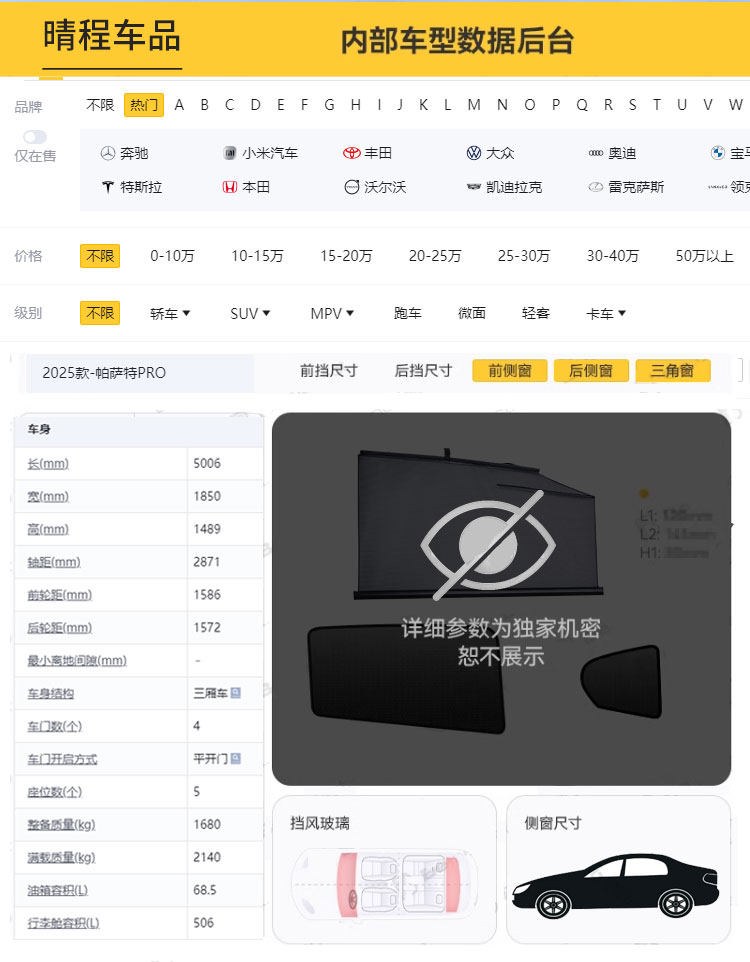Viewport: 750px width, 962px height.
Task: Click the 小米汽车 brand logo icon
Action: pyautogui.click(x=230, y=153)
